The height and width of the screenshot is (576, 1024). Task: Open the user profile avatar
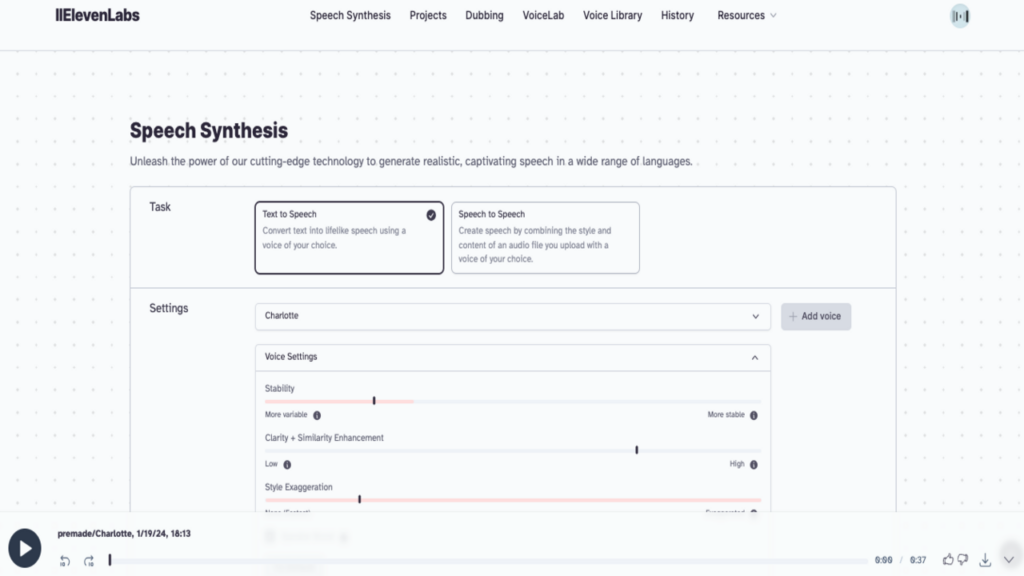pyautogui.click(x=960, y=16)
